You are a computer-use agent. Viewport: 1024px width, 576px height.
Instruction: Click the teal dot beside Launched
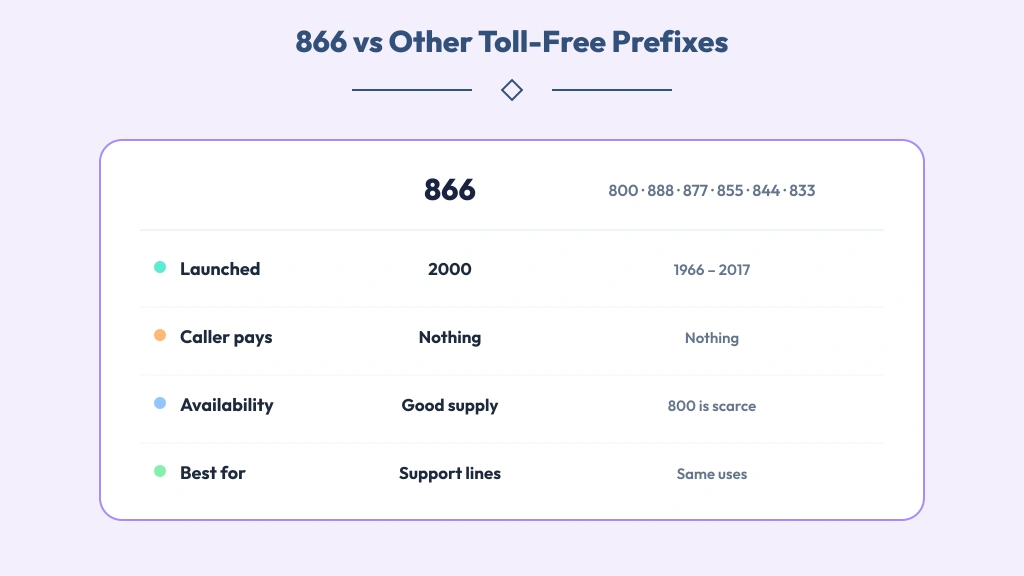160,267
